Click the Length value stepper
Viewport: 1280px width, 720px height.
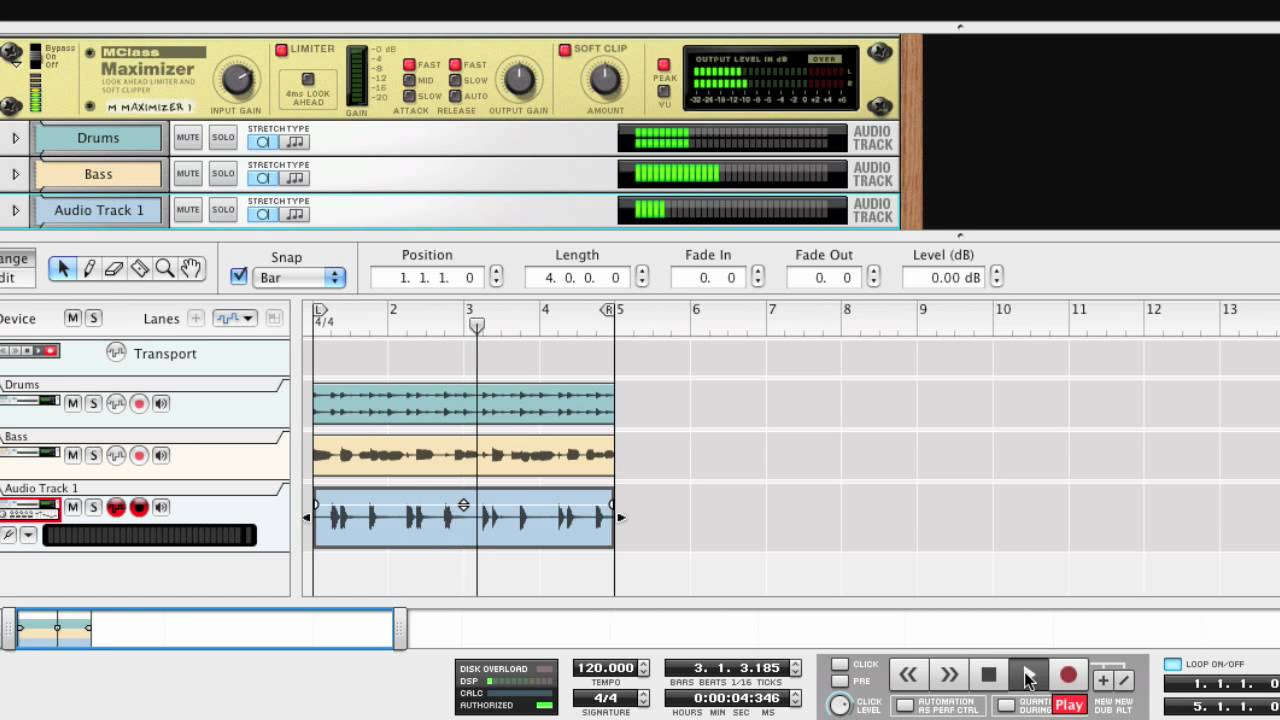coord(642,277)
